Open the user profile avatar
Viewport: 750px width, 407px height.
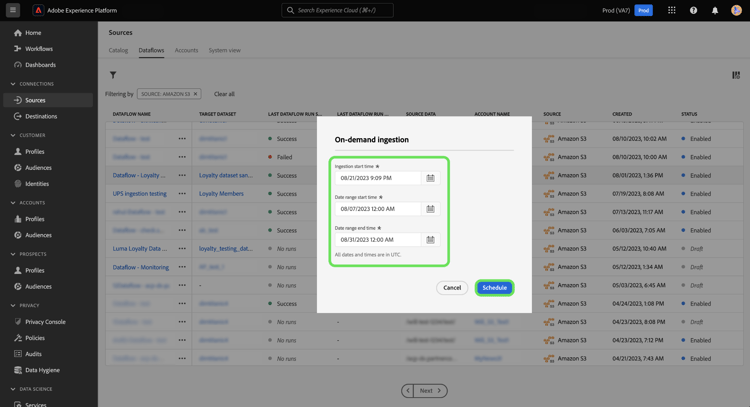(736, 10)
